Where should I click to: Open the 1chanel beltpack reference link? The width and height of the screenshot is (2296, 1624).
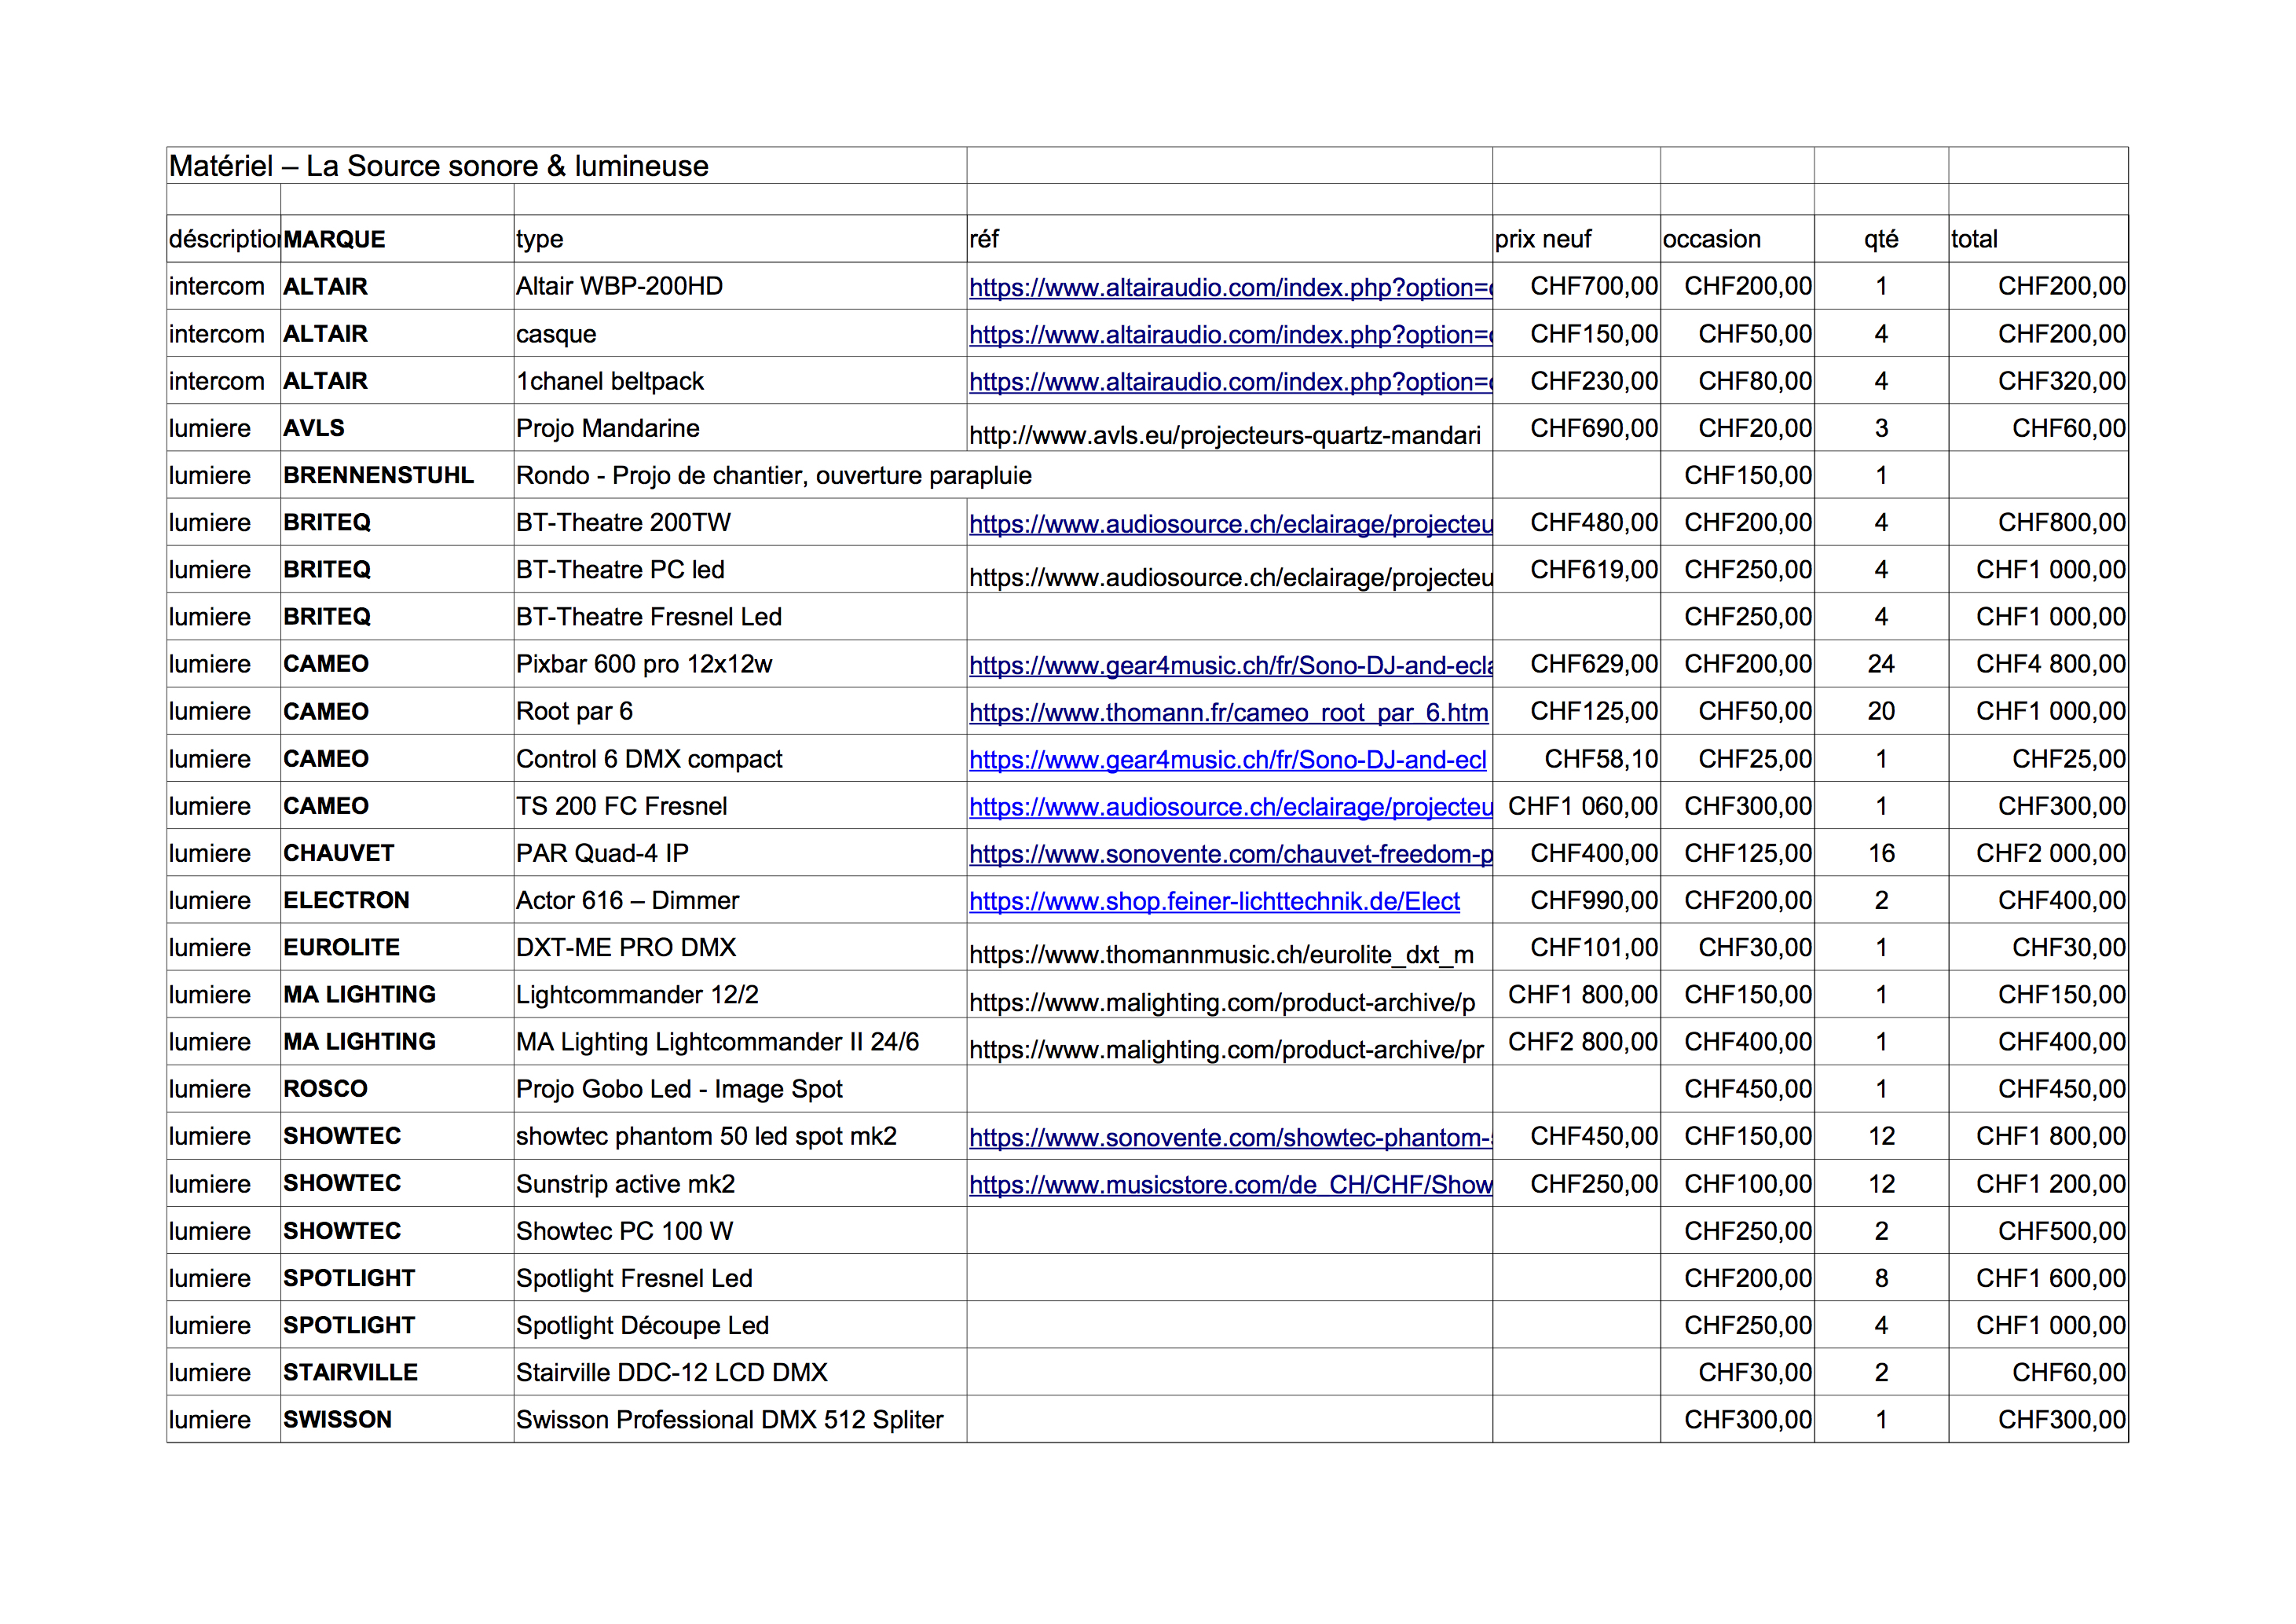point(1230,382)
